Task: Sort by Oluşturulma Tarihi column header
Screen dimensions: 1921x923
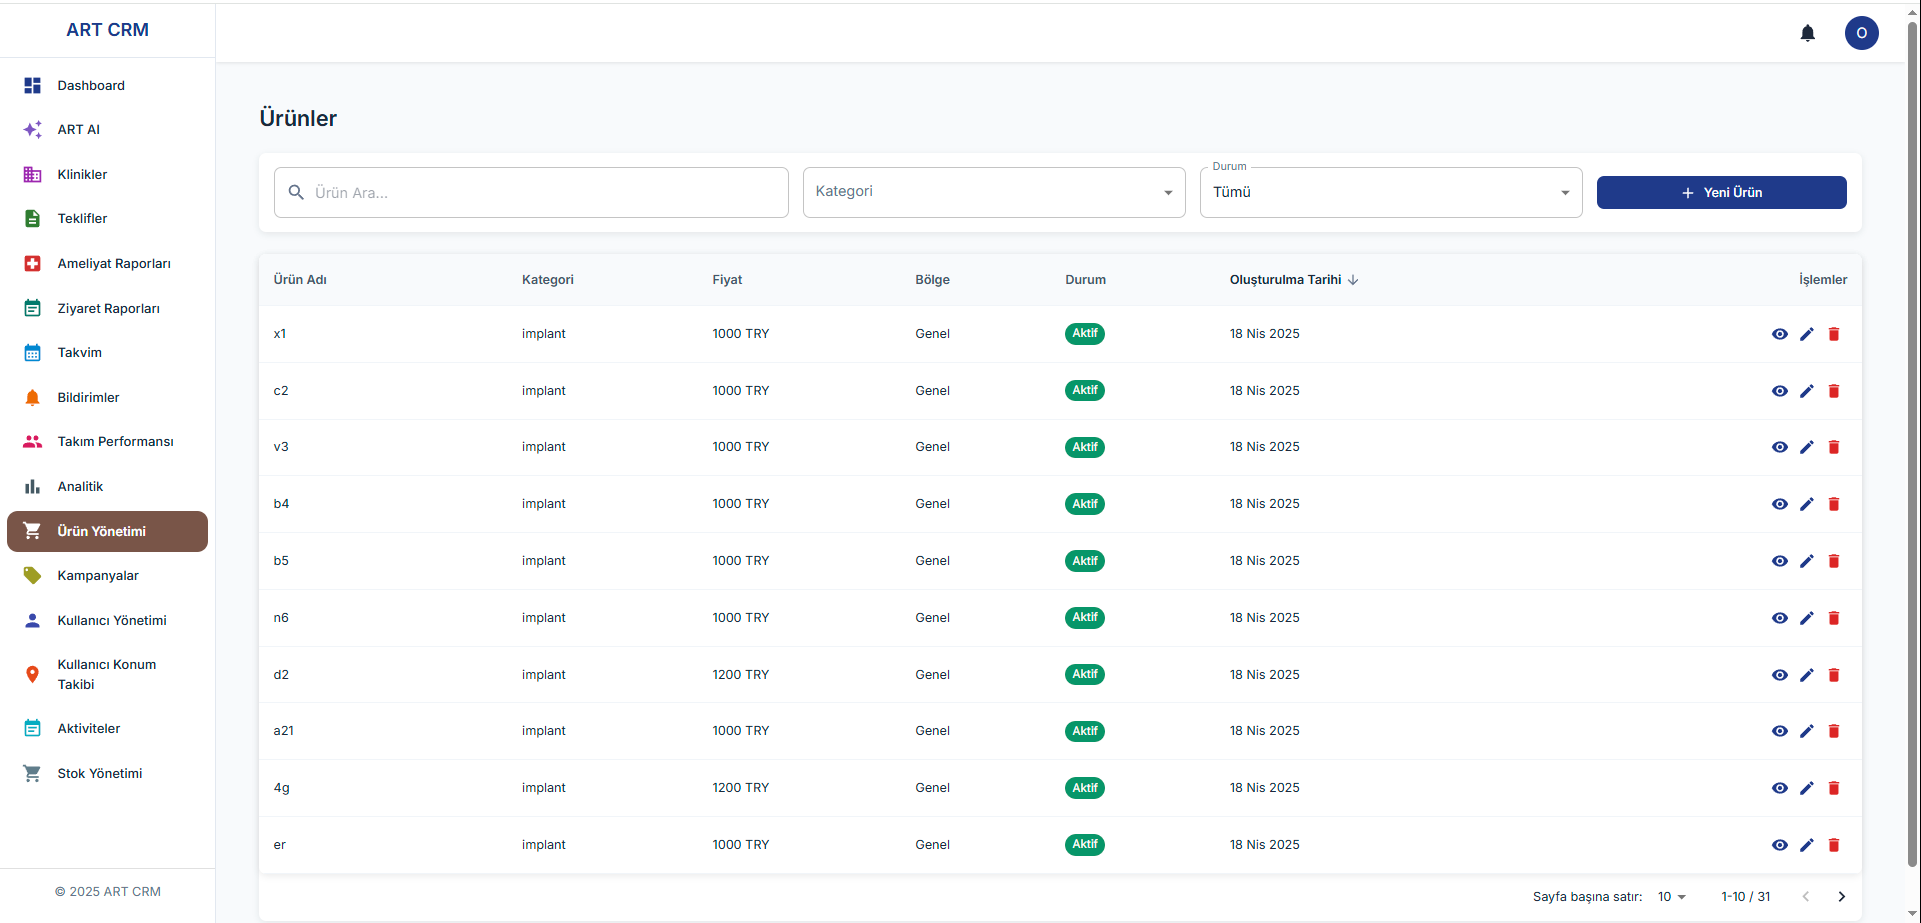Action: coord(1286,280)
